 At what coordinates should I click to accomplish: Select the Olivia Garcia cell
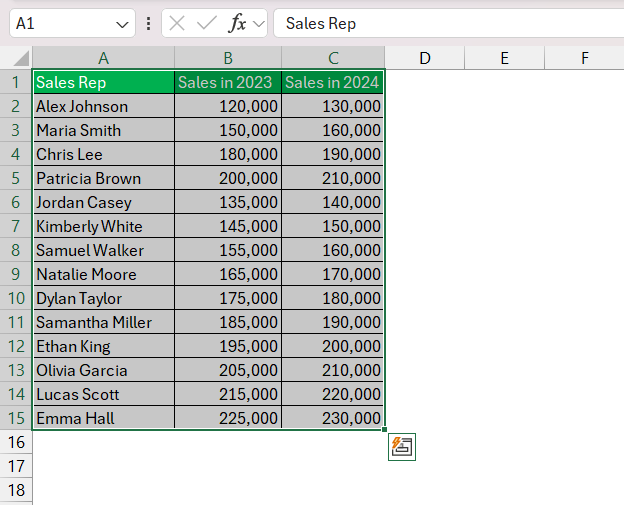tap(103, 370)
